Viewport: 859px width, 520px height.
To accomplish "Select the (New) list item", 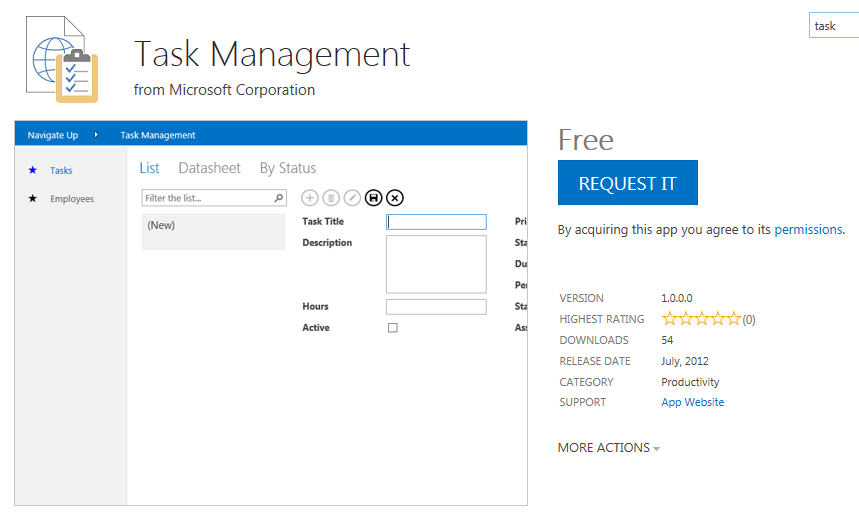I will point(214,231).
